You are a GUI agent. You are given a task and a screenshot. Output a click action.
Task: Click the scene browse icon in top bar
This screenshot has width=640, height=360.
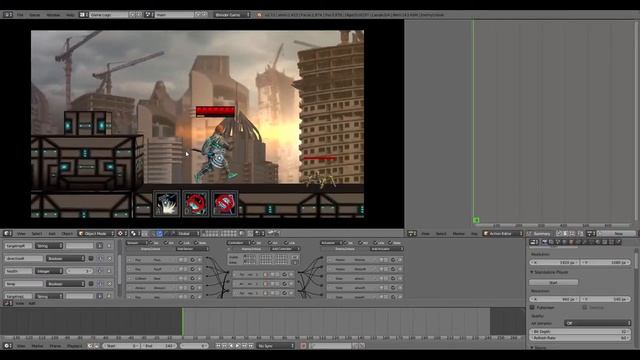coord(149,15)
